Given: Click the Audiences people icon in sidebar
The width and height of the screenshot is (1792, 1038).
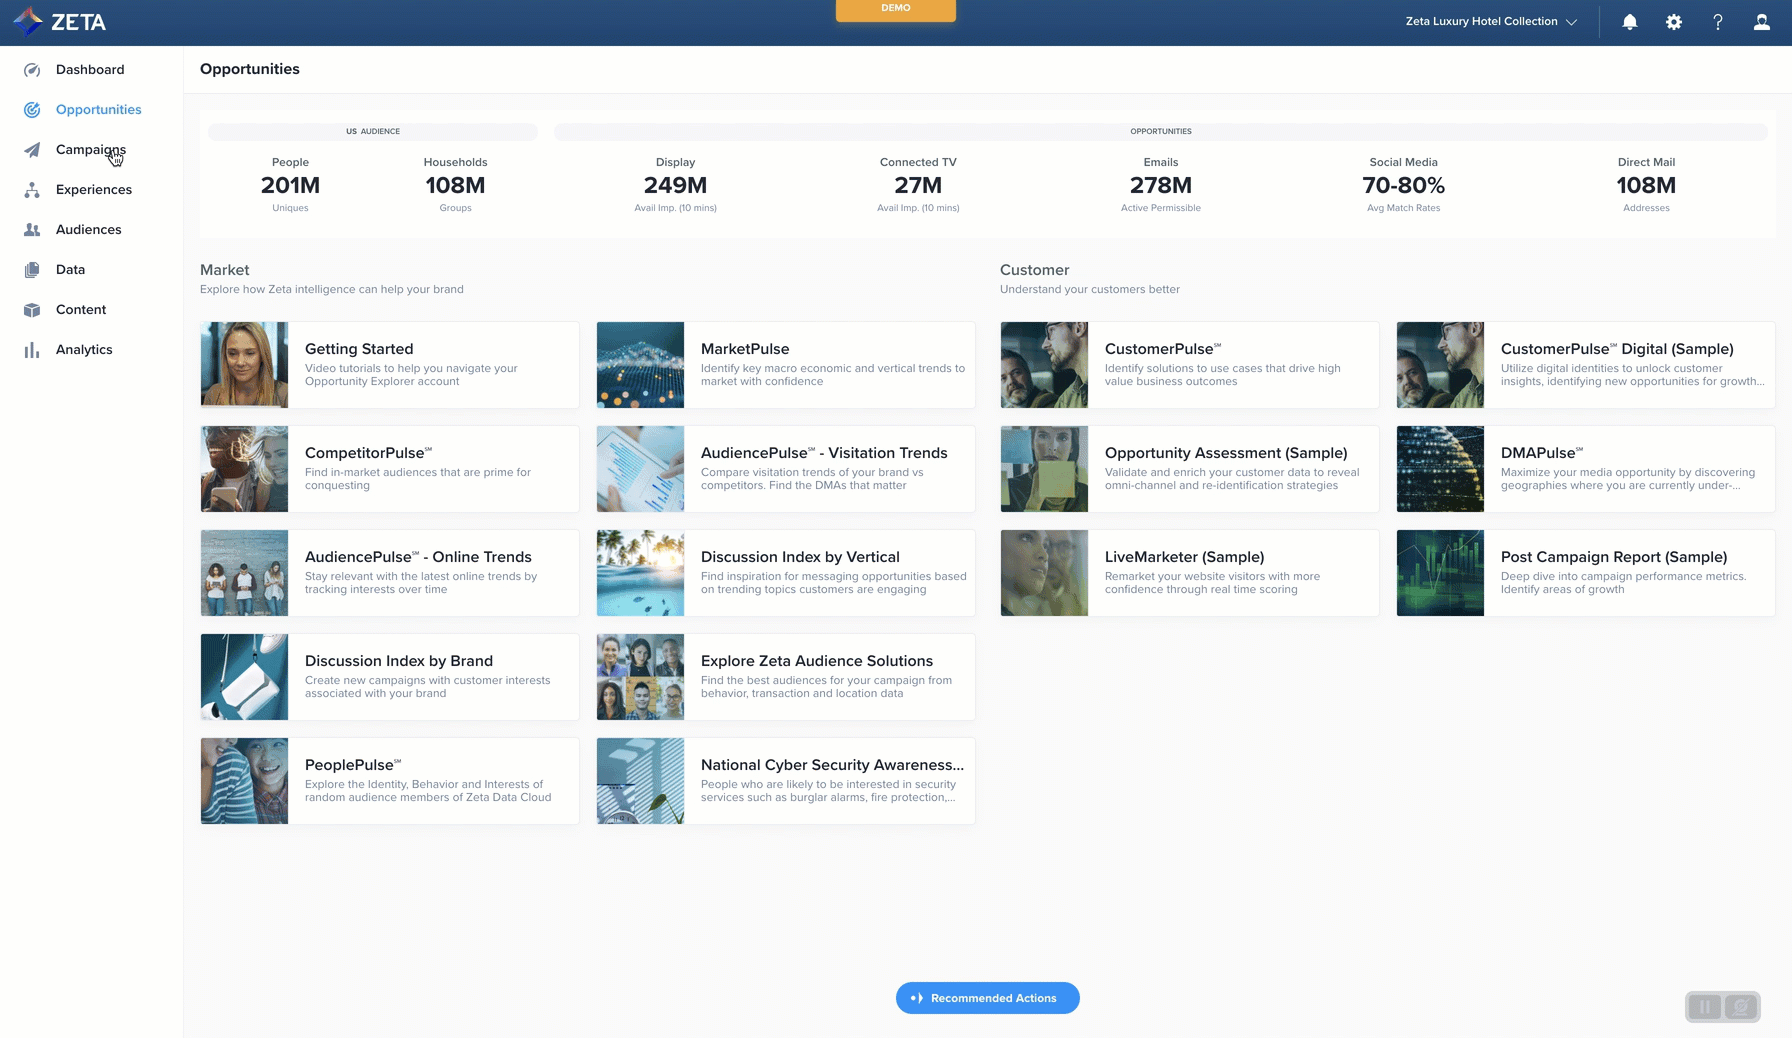Looking at the screenshot, I should (32, 230).
